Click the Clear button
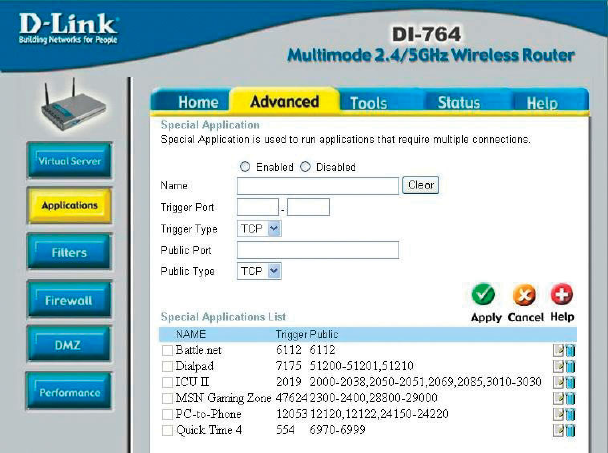 pos(421,185)
